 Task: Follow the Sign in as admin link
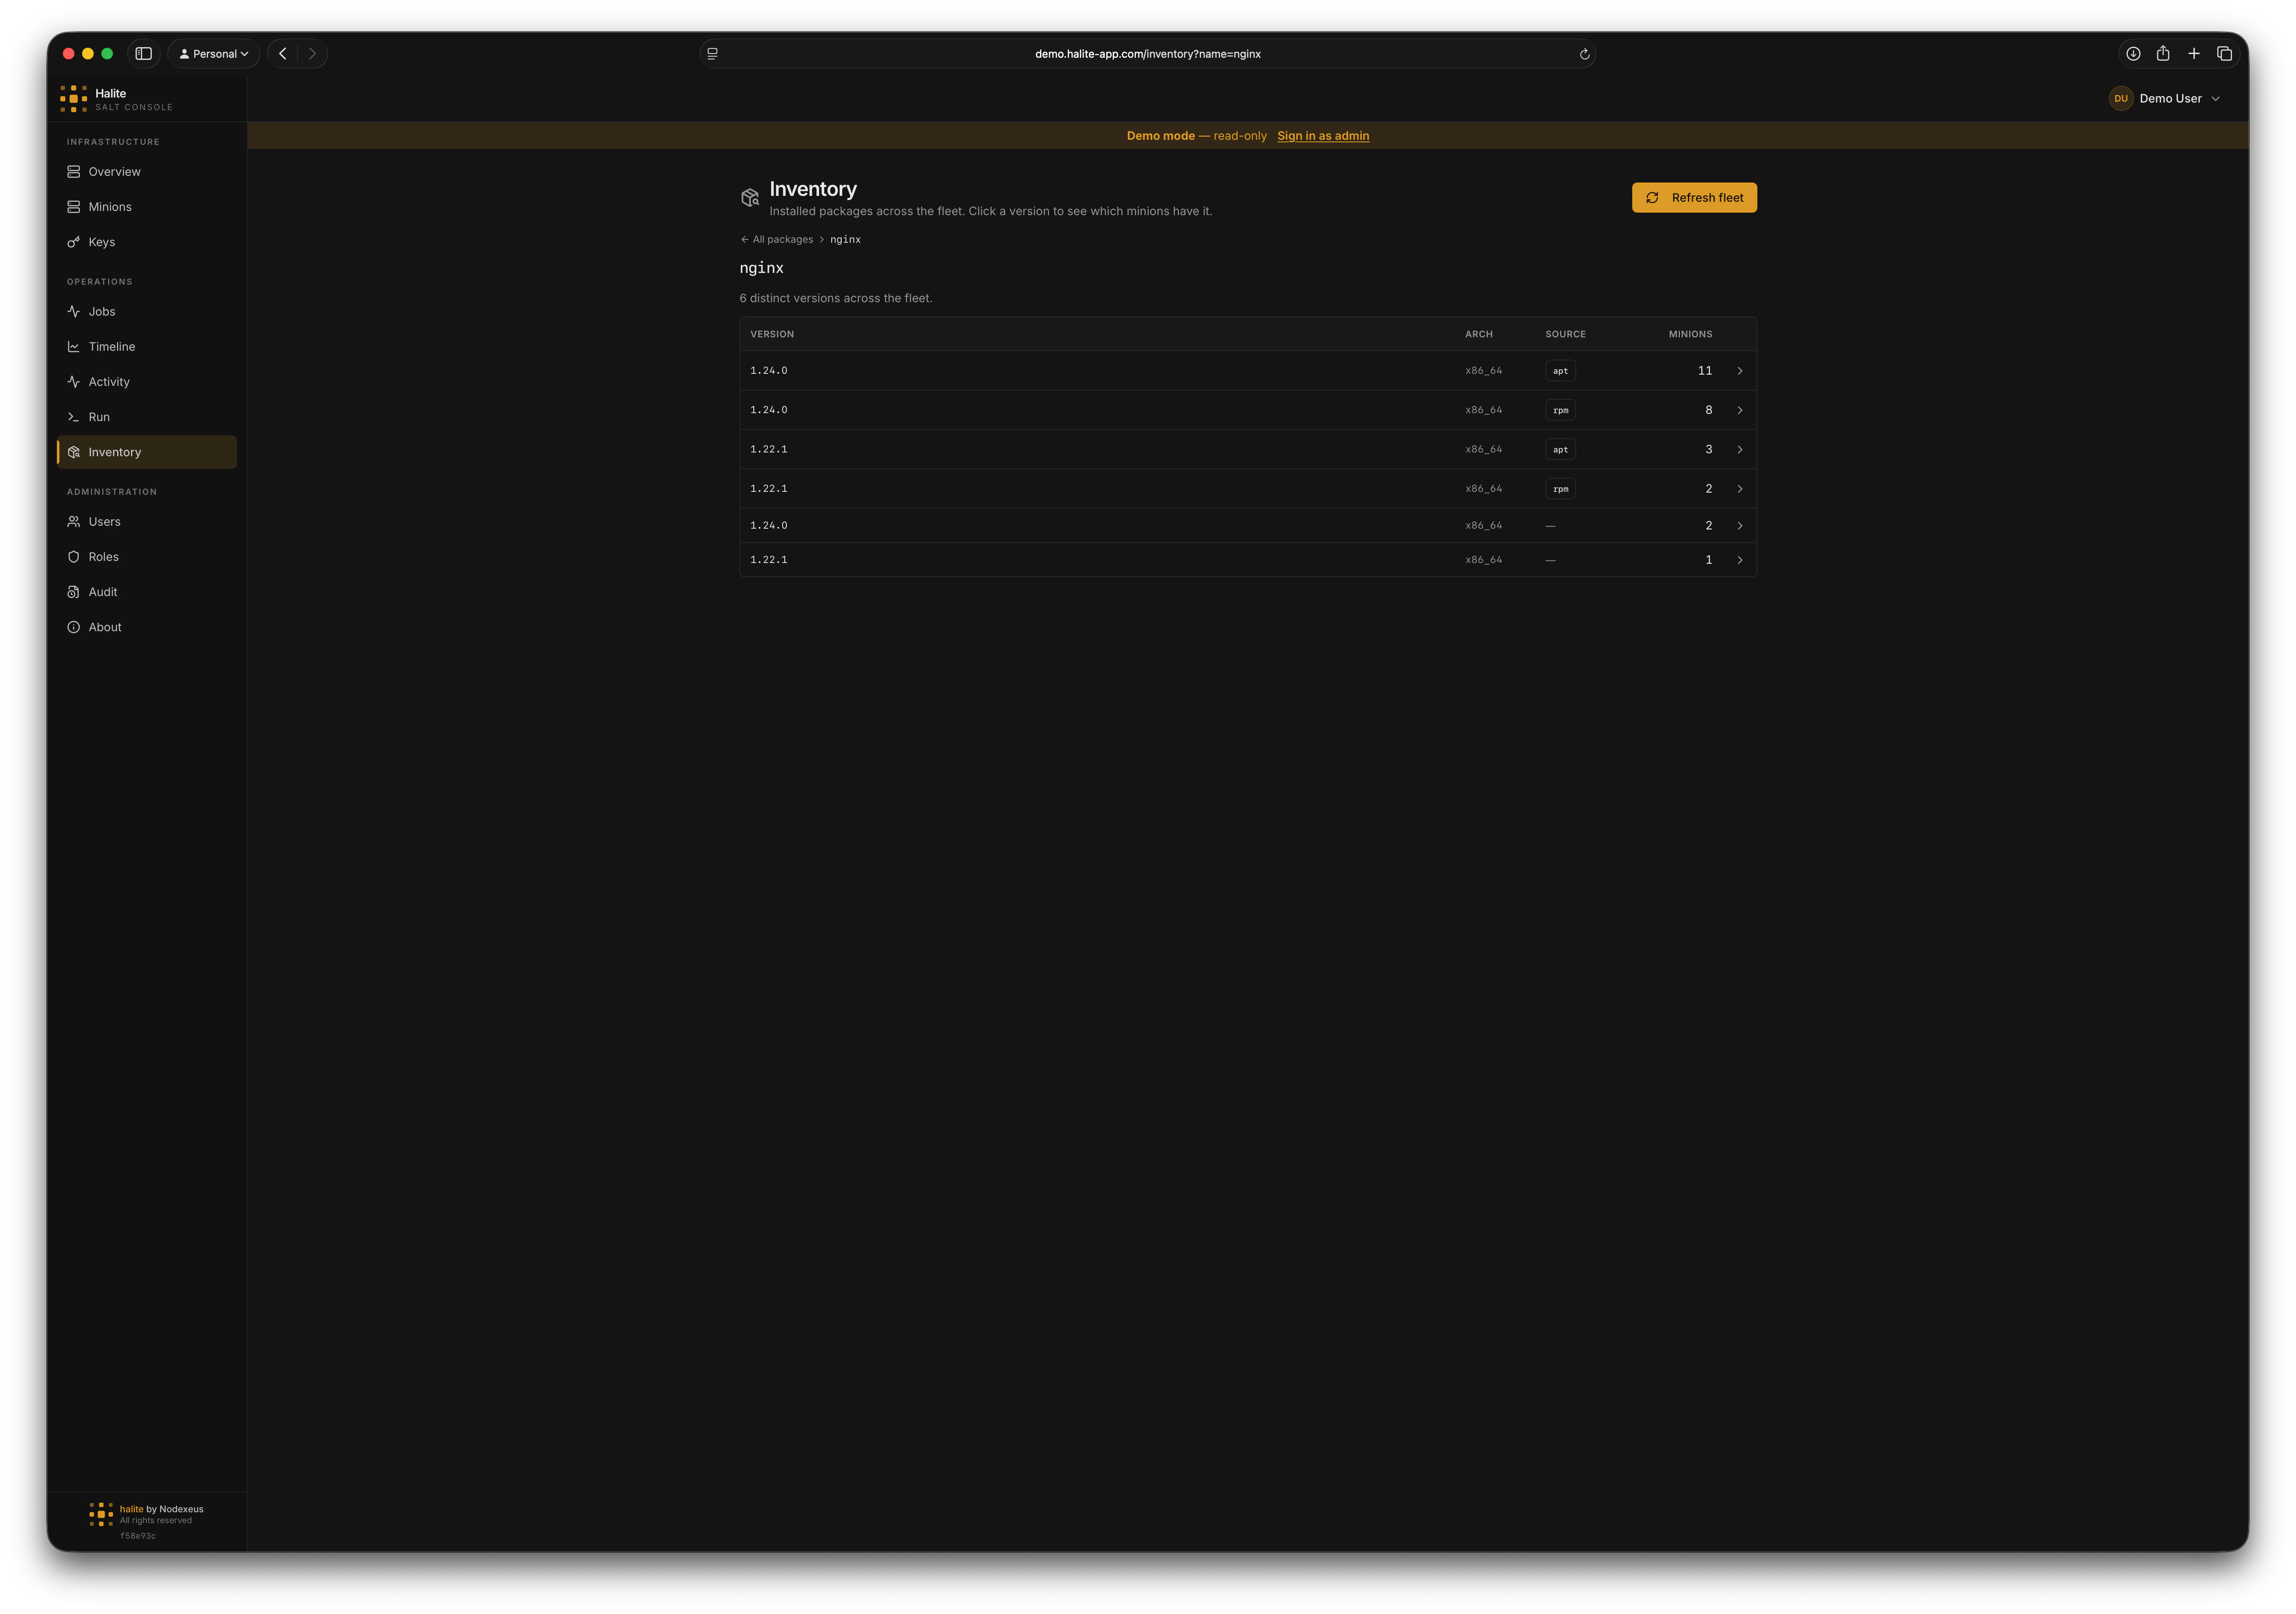point(1323,136)
